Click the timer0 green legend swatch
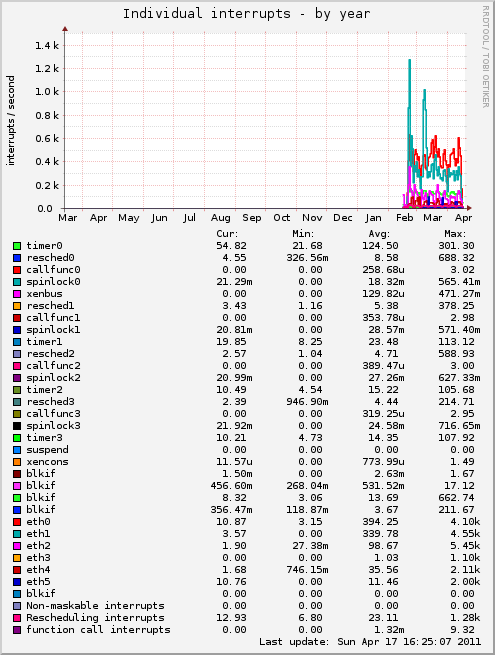The width and height of the screenshot is (495, 655). [x=17, y=246]
